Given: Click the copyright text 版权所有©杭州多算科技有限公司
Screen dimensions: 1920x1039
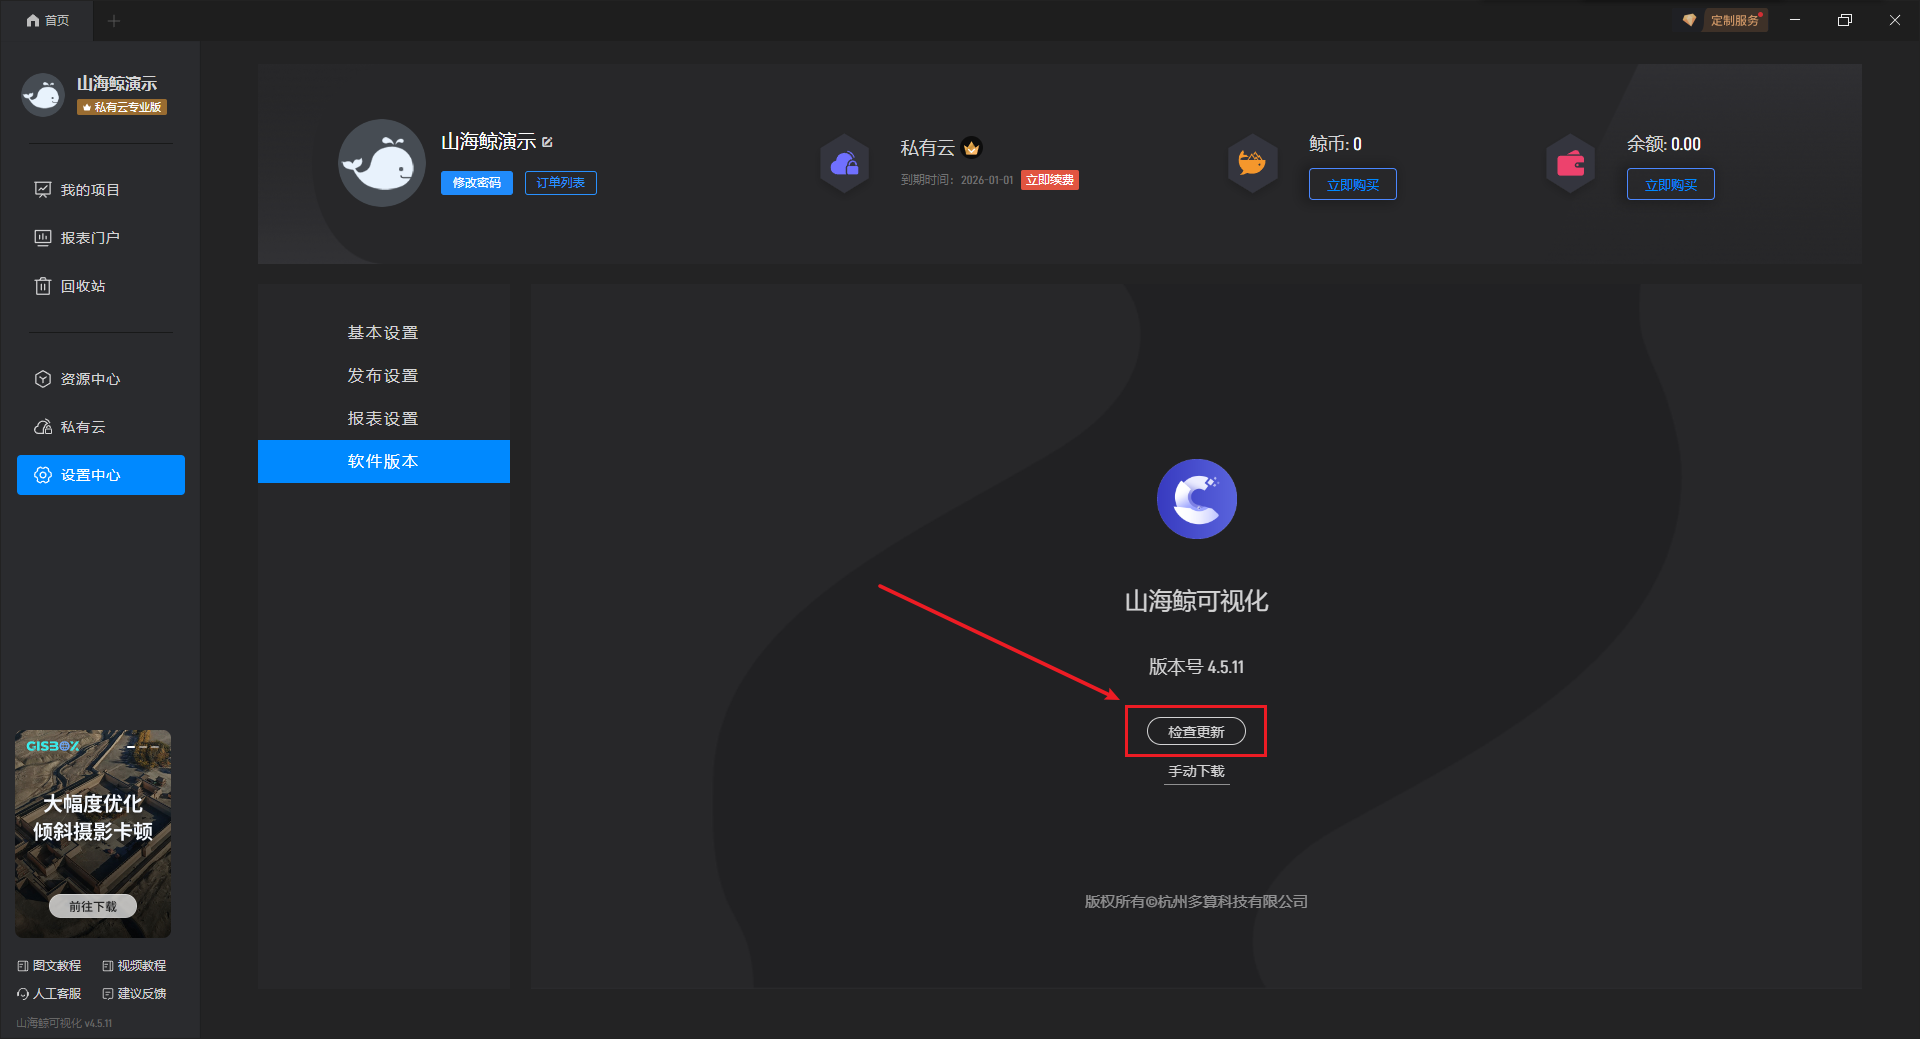Looking at the screenshot, I should [1197, 902].
